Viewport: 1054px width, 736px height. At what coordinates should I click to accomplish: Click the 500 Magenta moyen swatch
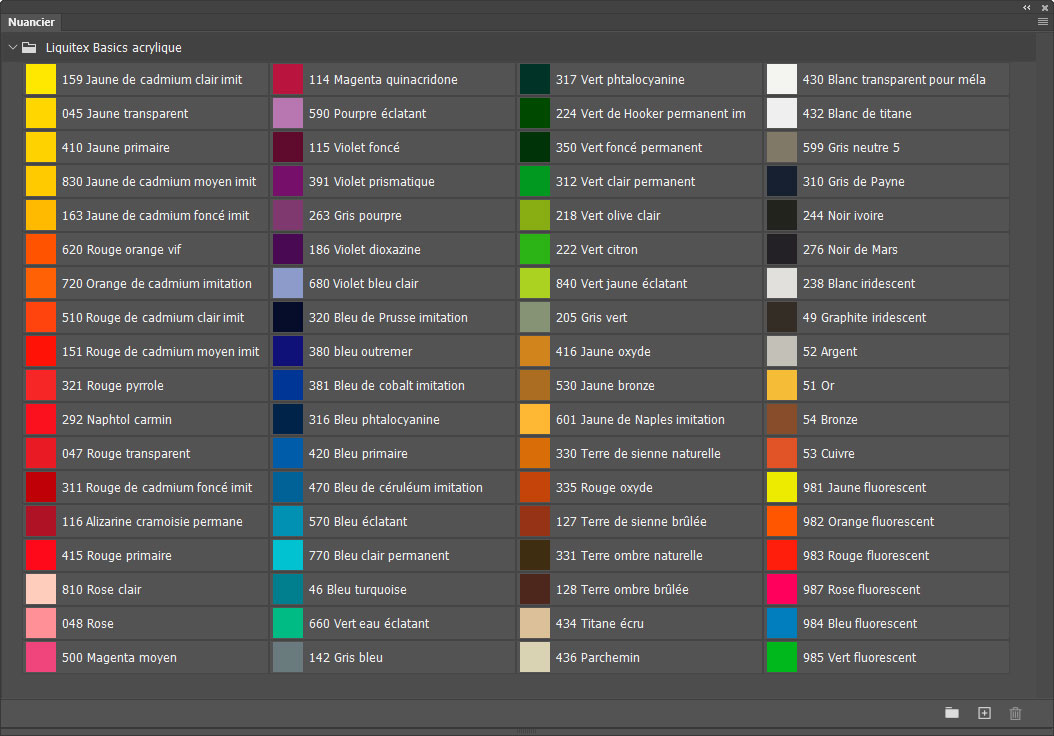tap(41, 658)
